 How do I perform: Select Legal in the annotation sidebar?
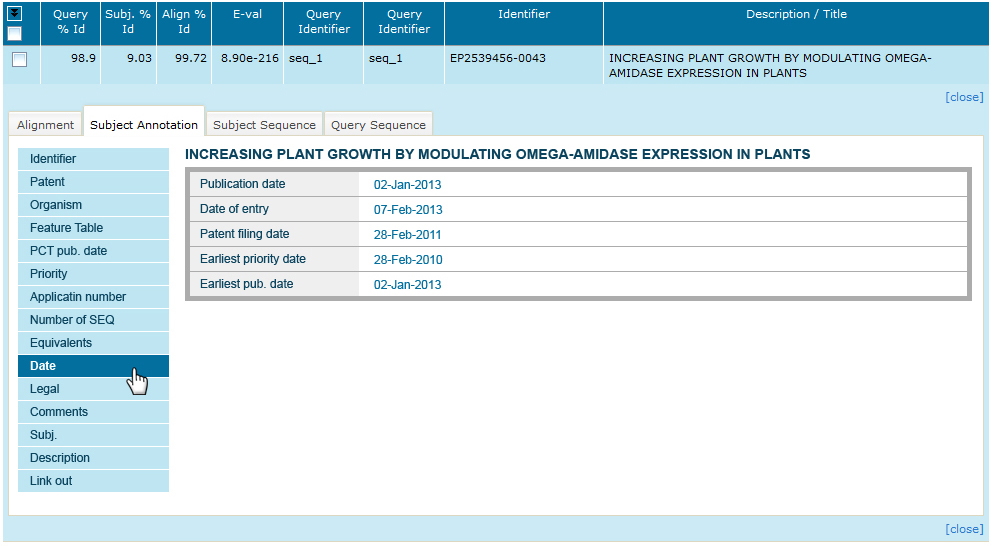93,389
